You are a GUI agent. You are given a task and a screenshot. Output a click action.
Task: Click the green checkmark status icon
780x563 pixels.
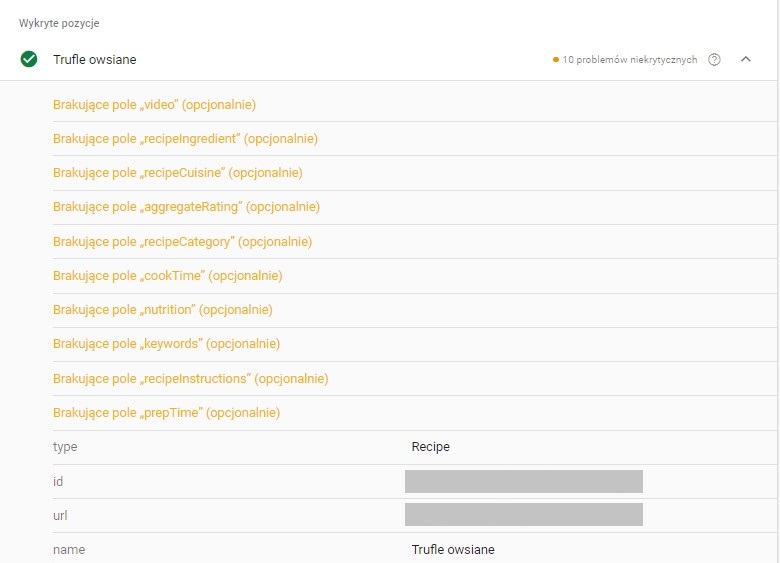(29, 59)
